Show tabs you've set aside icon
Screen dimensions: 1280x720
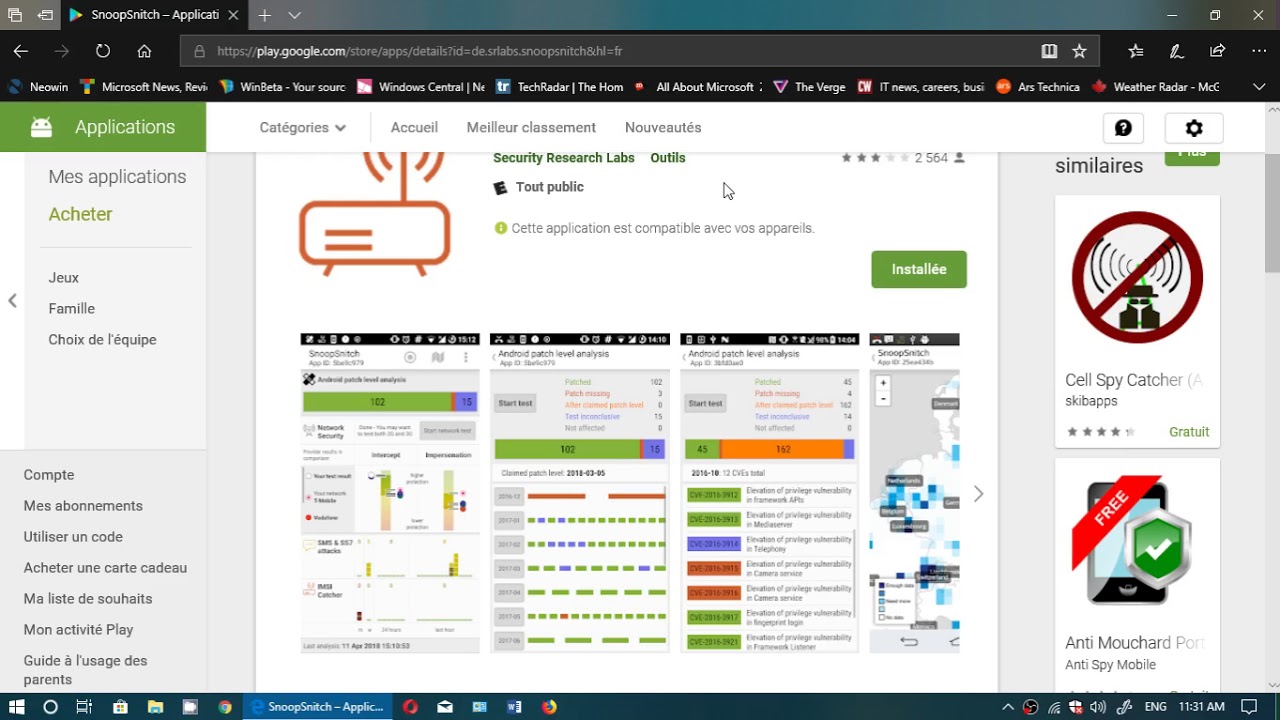(15, 15)
